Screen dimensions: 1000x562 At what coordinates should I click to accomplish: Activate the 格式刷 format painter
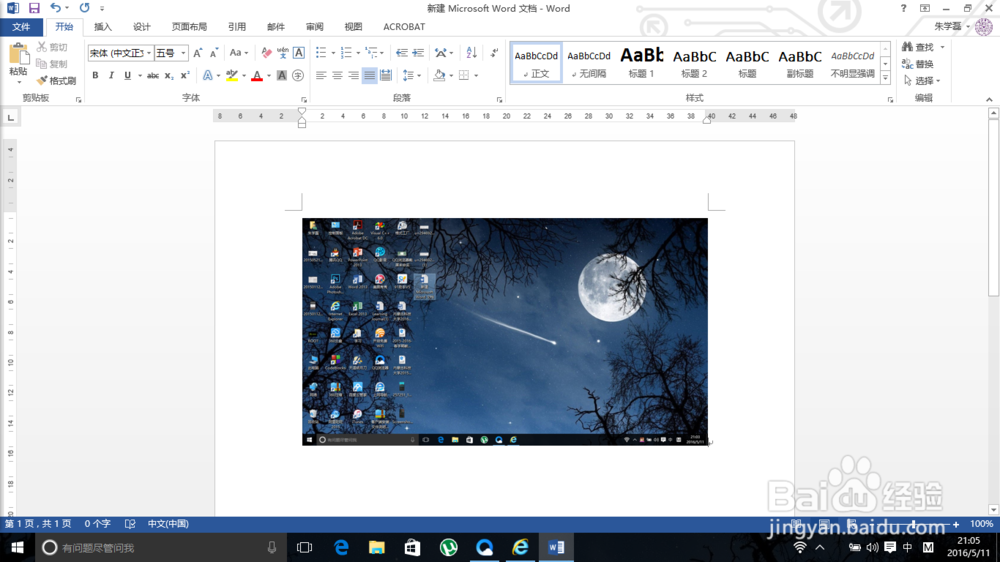(x=56, y=80)
